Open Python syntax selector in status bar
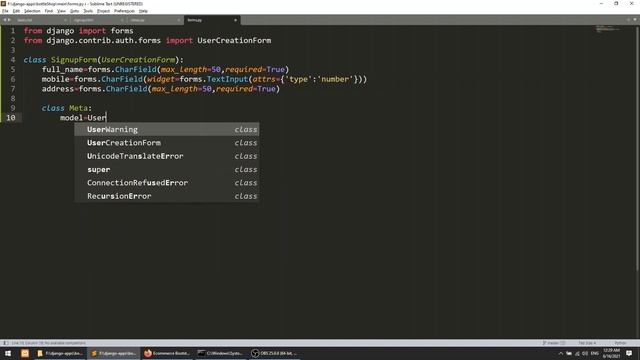The image size is (640, 360). point(620,343)
